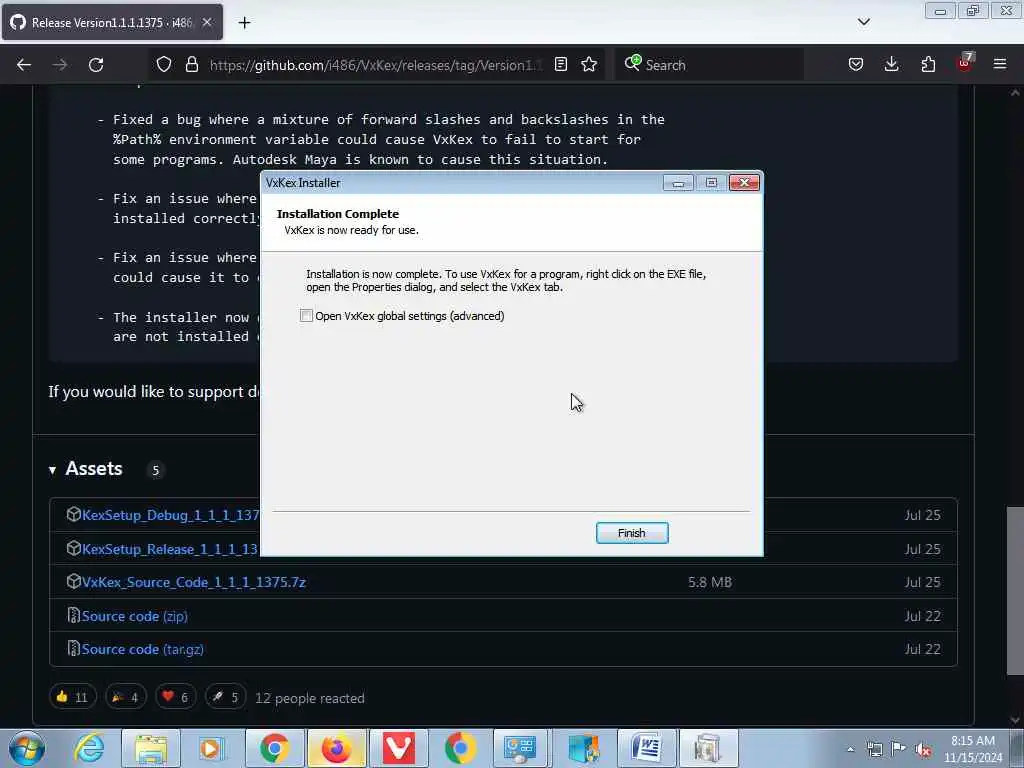Open the uBlock Origin extension icon
1024x768 pixels.
coord(965,63)
